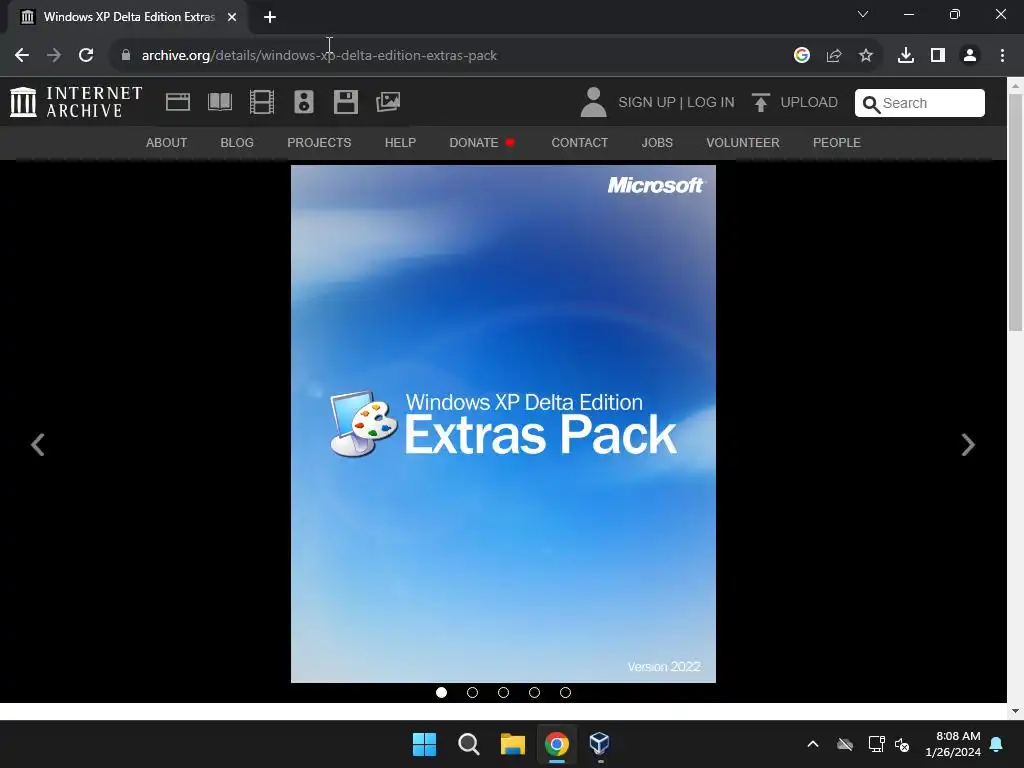1024x768 pixels.
Task: Select fourth carousel dot
Action: [534, 692]
